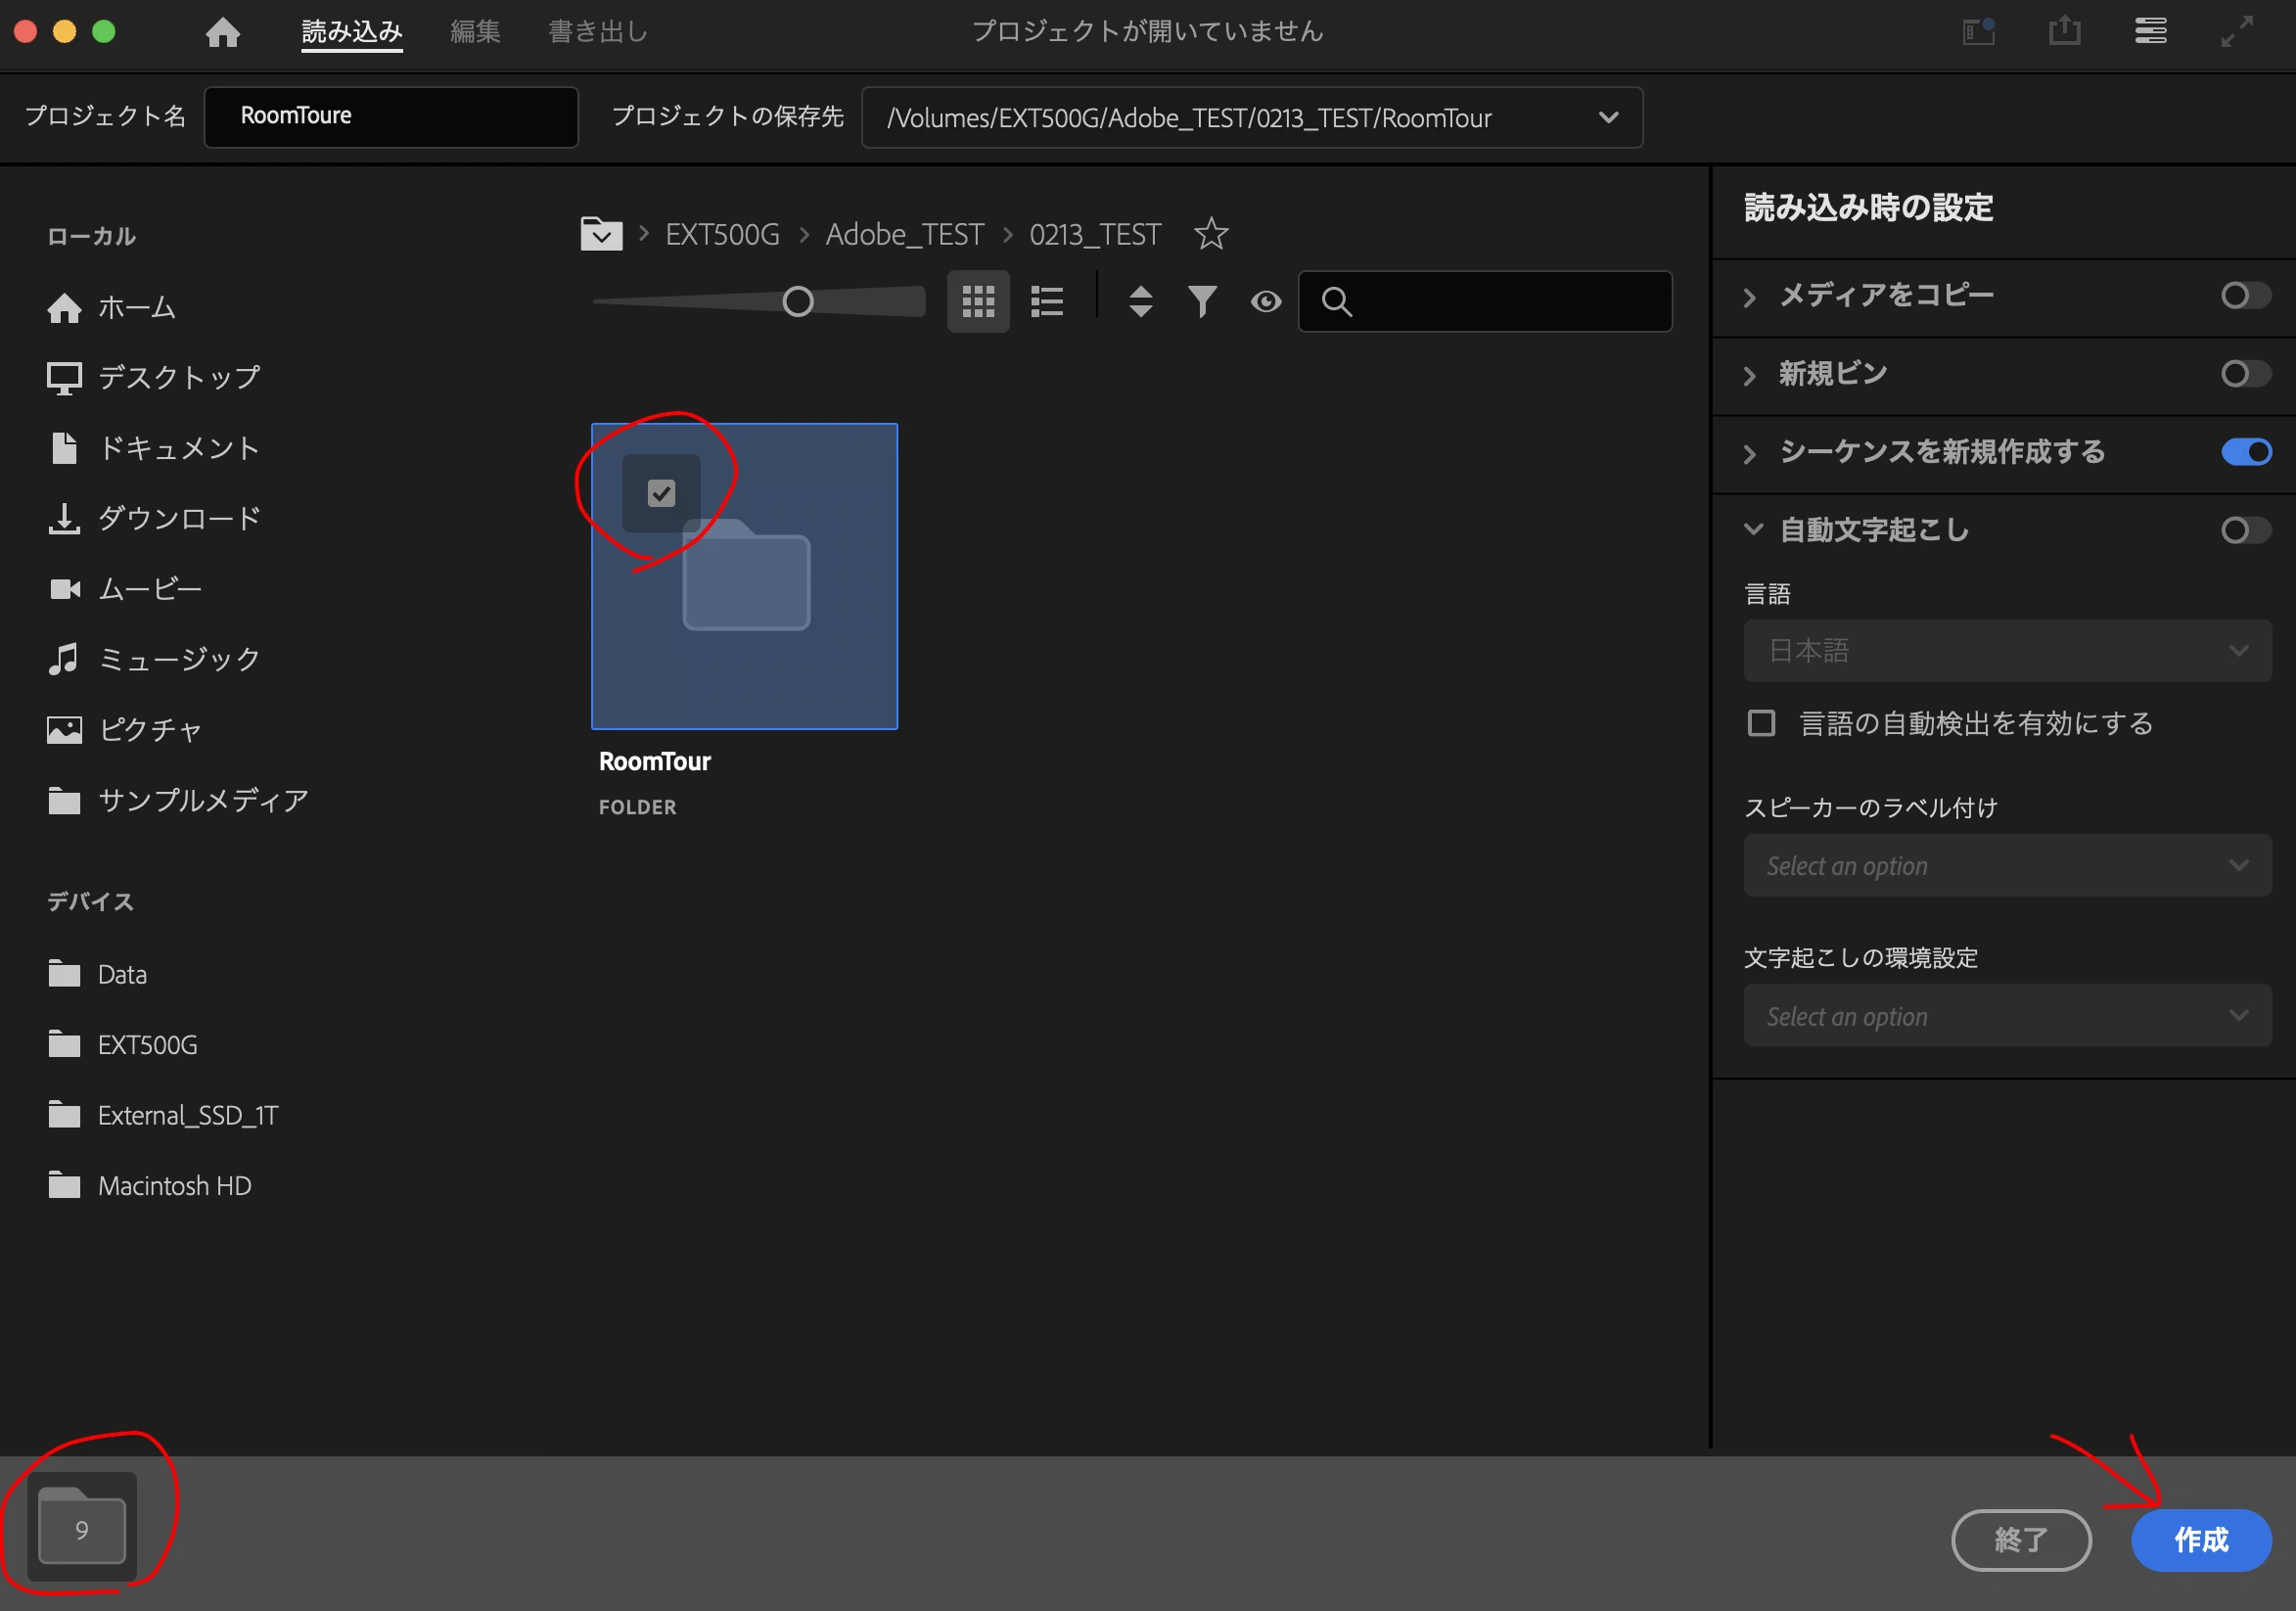Open the project save location dropdown
The width and height of the screenshot is (2296, 1611).
click(1608, 118)
